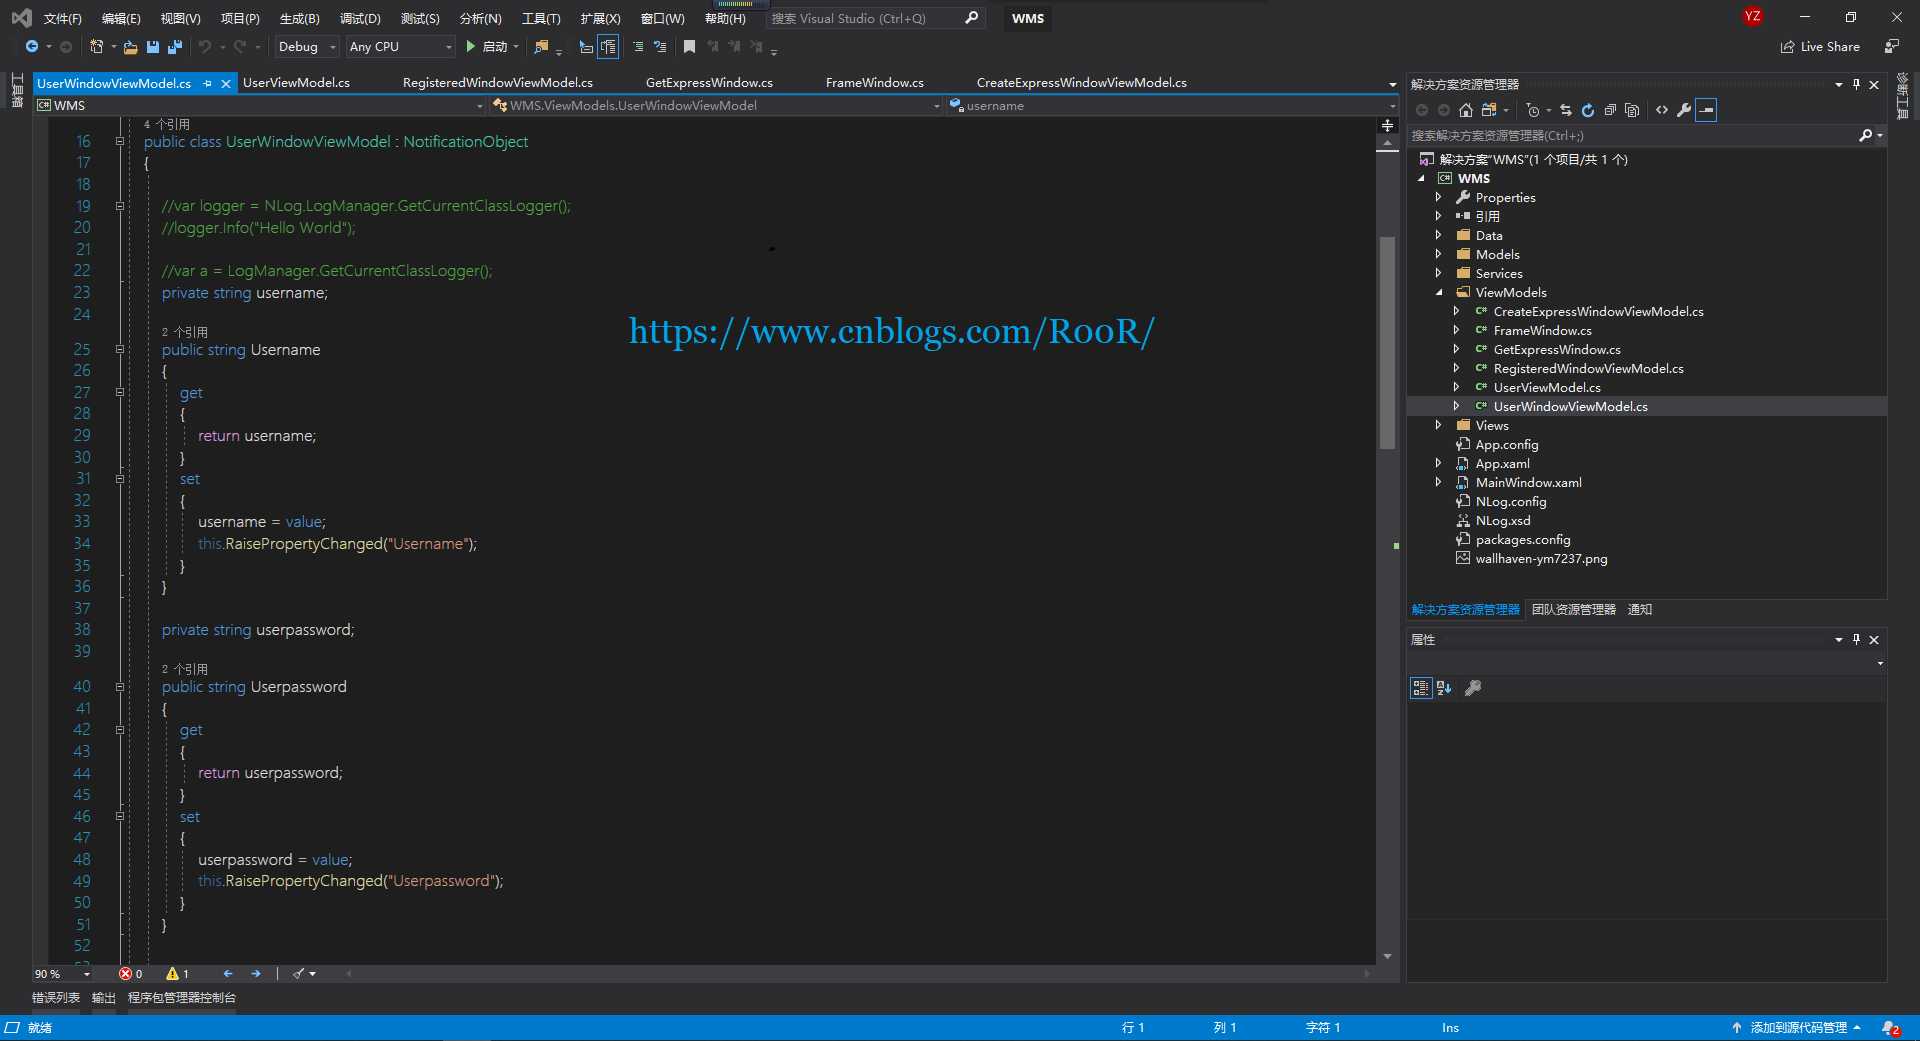
Task: Open the 错误列表 panel tab
Action: coord(56,998)
